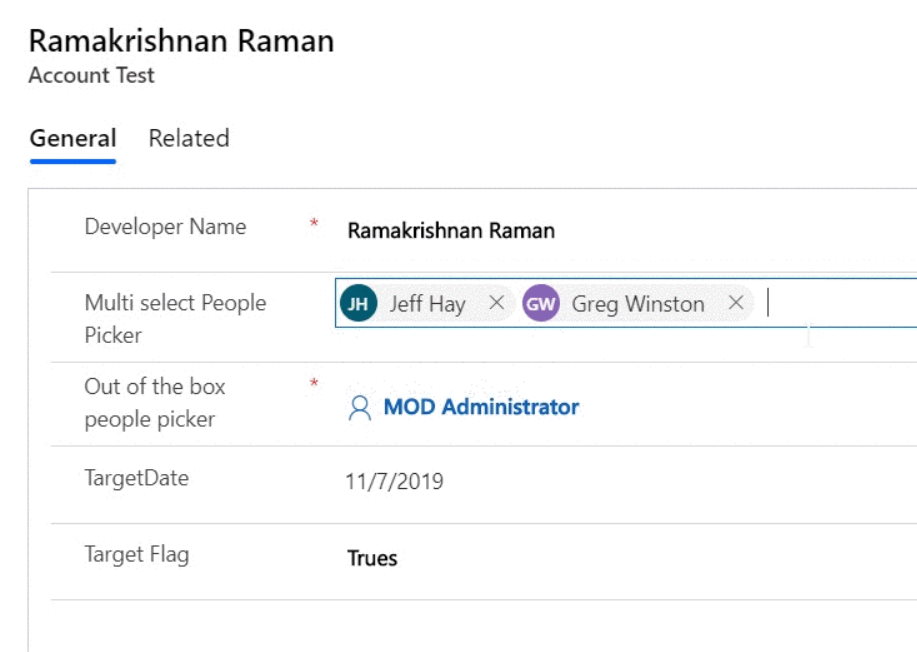Click the Developer Name label

pos(166,227)
